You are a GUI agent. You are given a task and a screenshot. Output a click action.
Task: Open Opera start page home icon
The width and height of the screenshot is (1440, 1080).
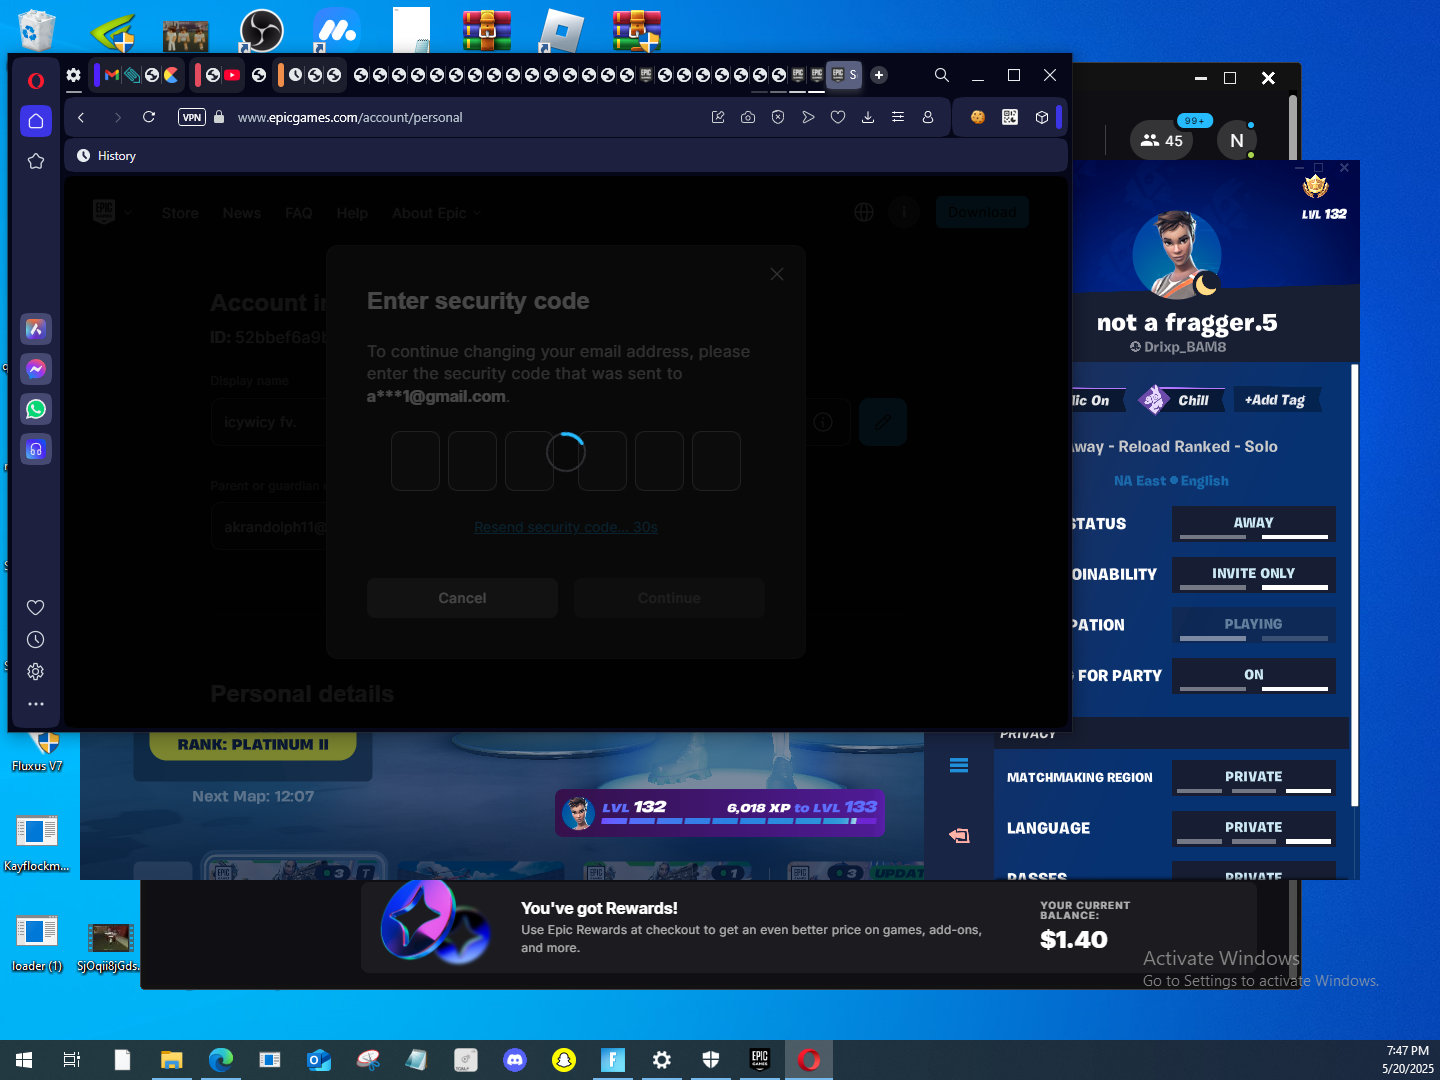(36, 121)
